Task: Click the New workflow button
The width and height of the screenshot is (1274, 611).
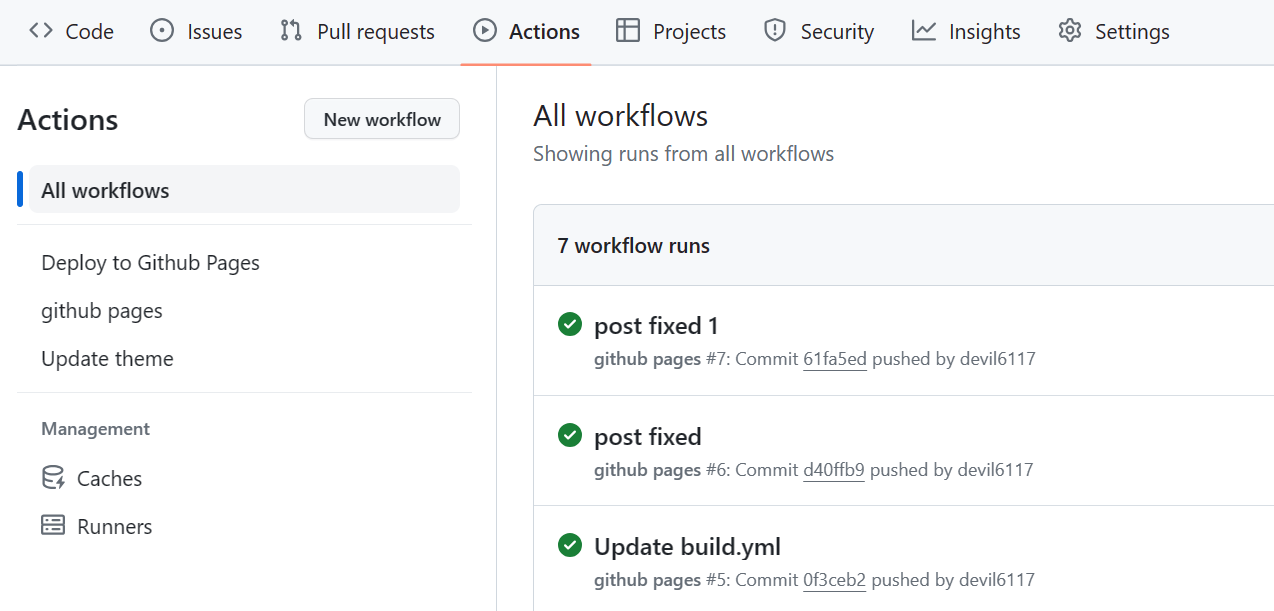Action: pos(382,119)
